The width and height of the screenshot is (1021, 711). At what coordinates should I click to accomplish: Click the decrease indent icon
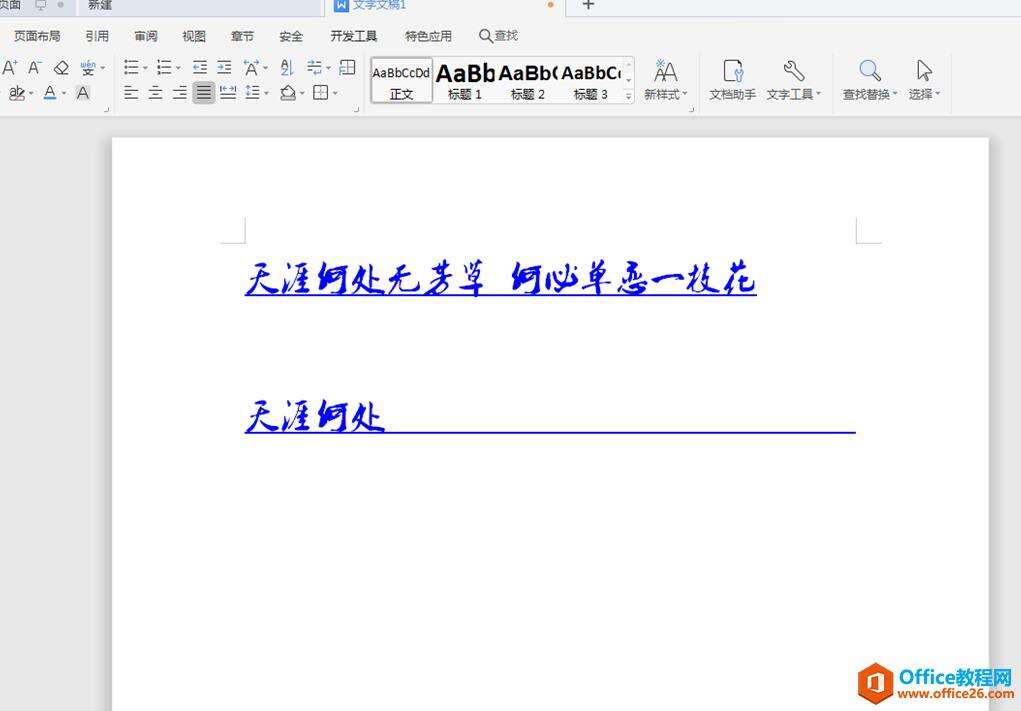tap(200, 68)
